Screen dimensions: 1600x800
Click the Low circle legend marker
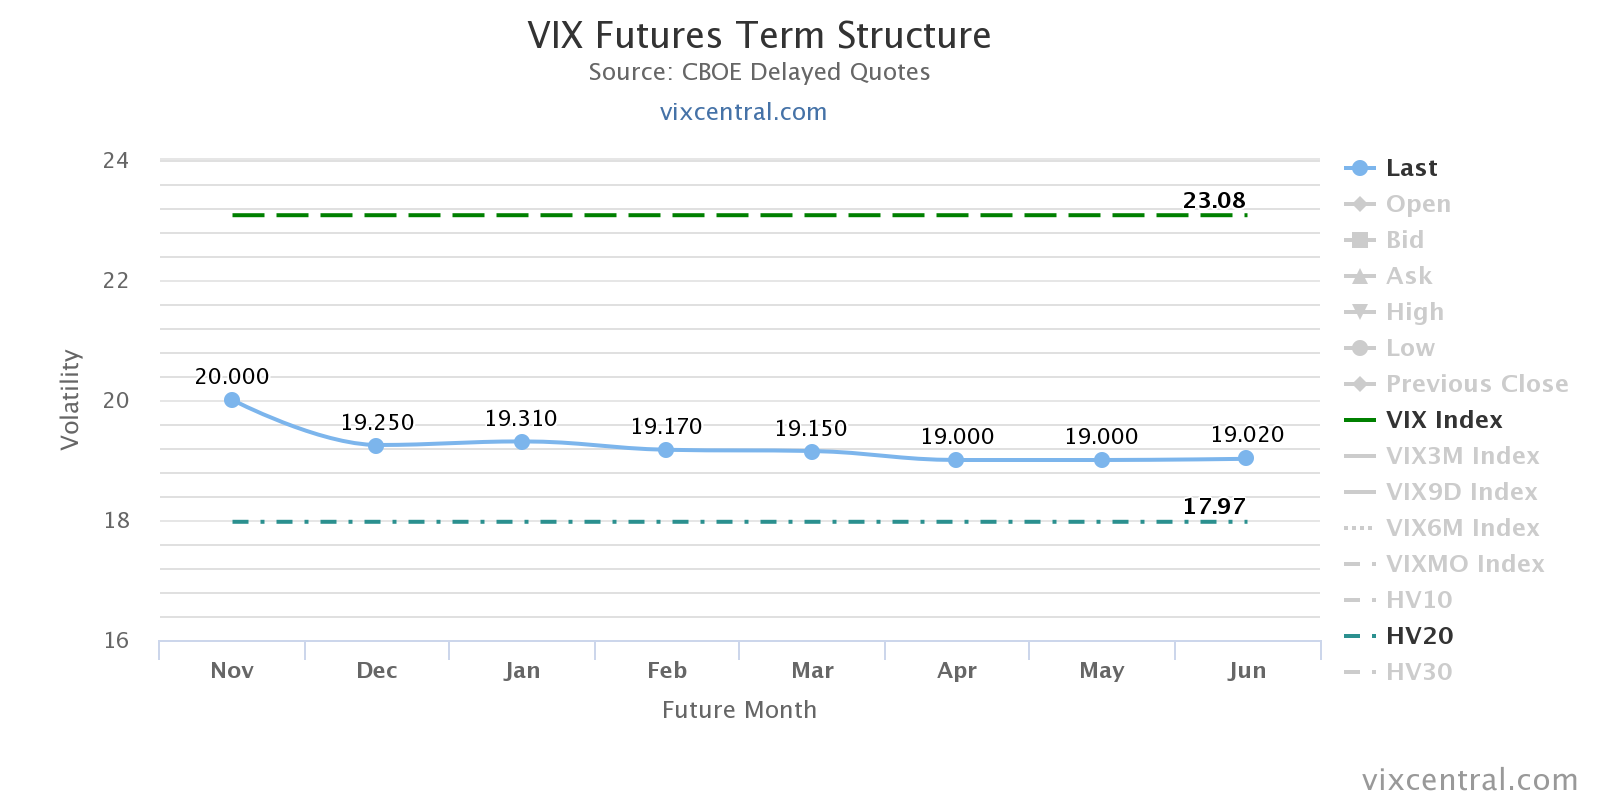pos(1359,348)
